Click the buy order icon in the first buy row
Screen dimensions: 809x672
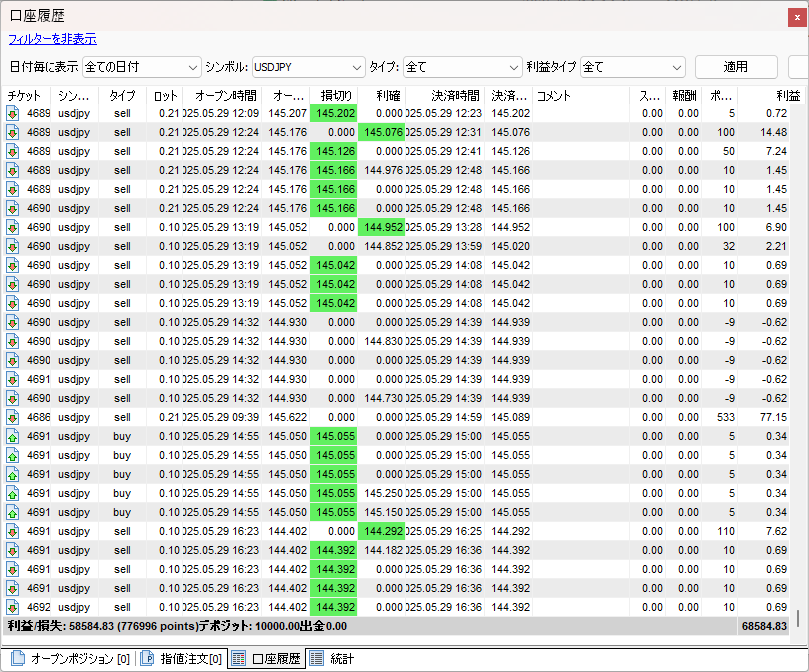tap(12, 436)
